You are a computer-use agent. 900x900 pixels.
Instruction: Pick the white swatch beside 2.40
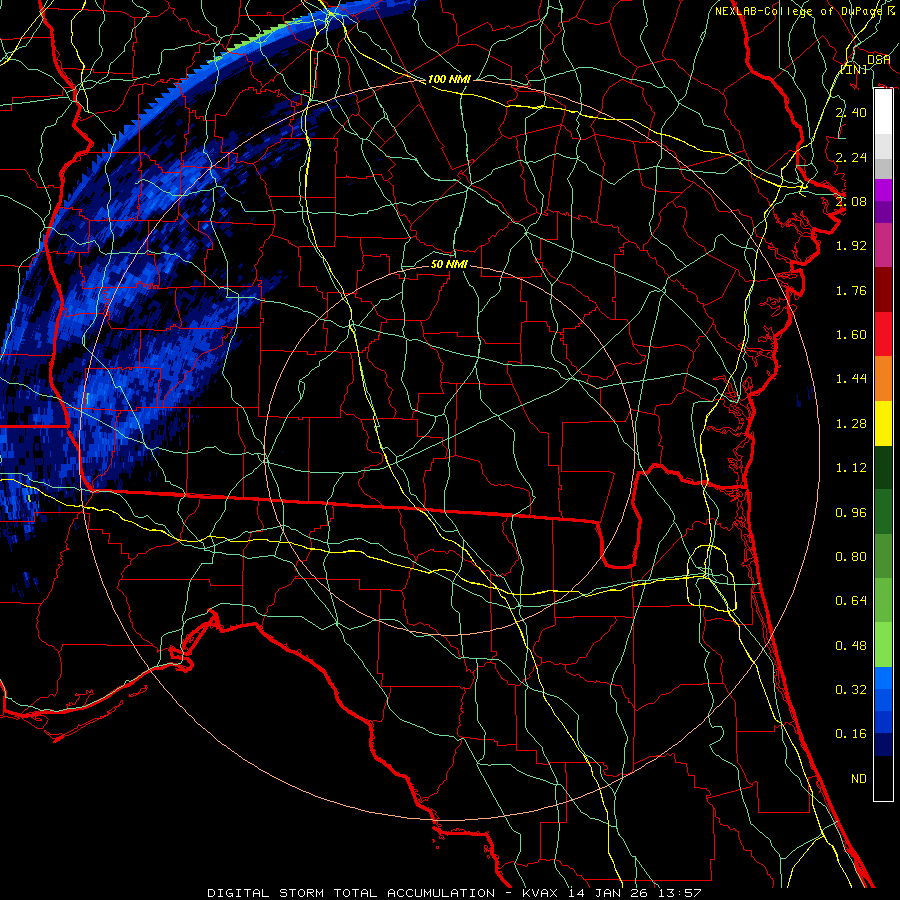tap(883, 111)
